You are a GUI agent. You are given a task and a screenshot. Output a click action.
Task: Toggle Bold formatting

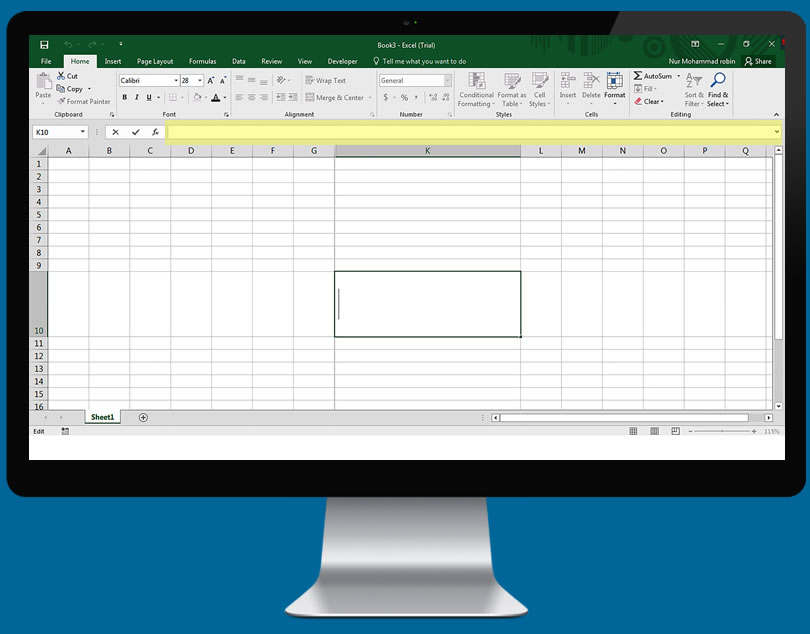click(125, 98)
